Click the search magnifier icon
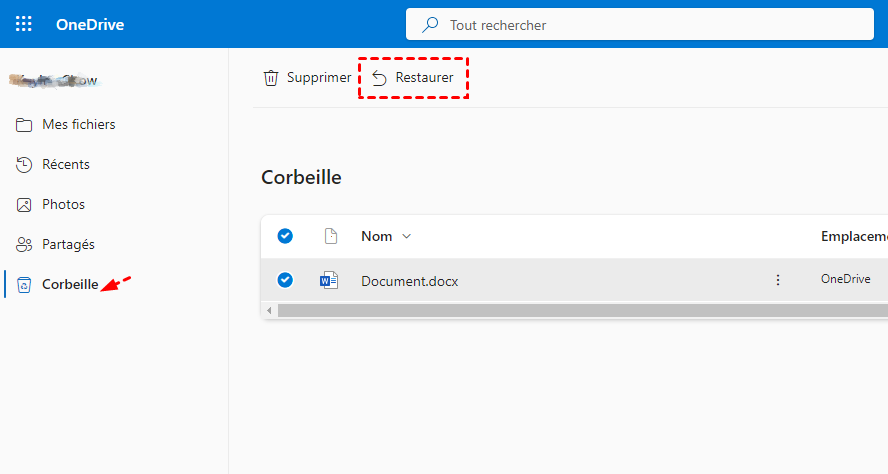888x474 pixels. pos(431,25)
